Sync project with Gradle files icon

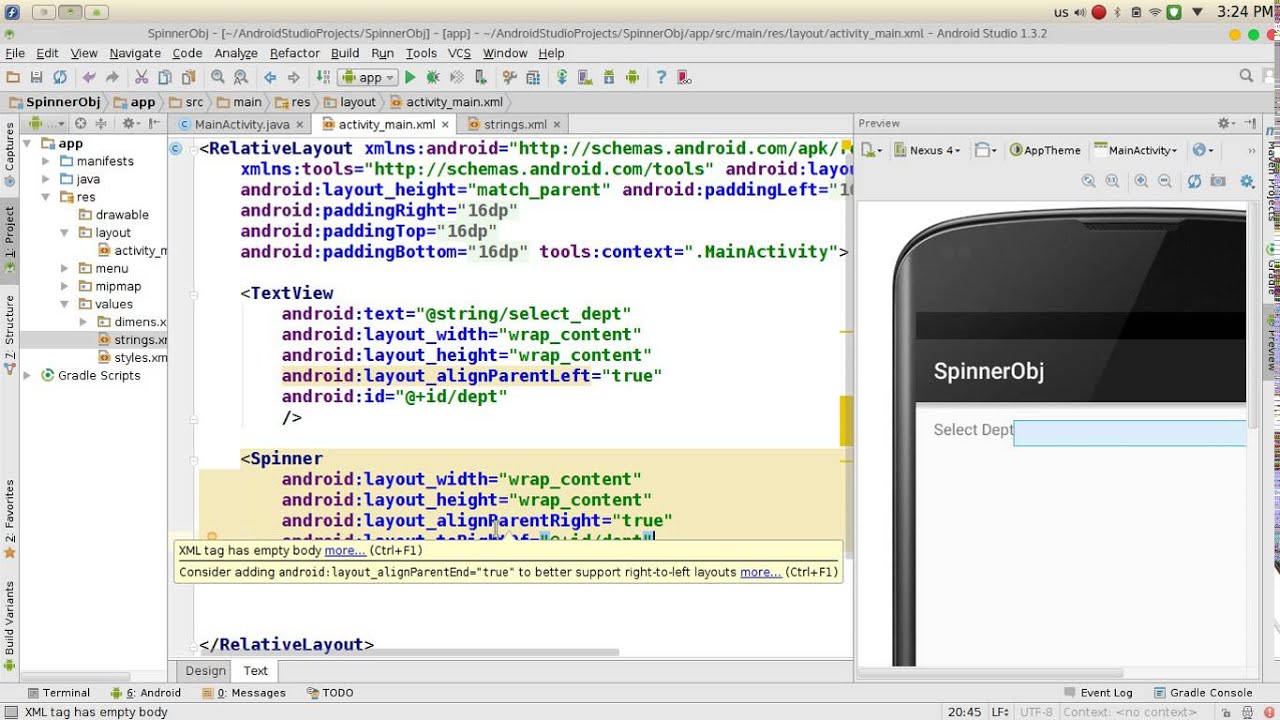click(x=562, y=77)
